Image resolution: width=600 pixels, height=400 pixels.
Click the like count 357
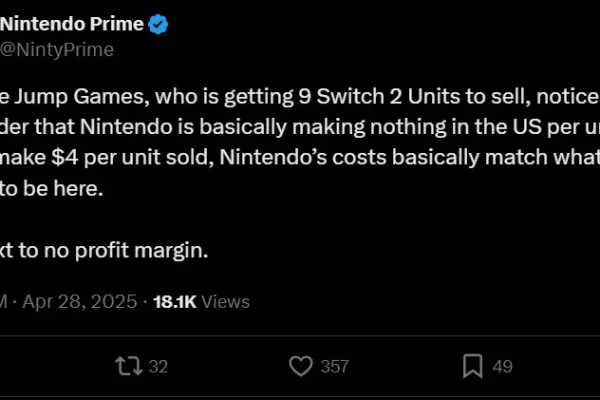click(x=335, y=367)
